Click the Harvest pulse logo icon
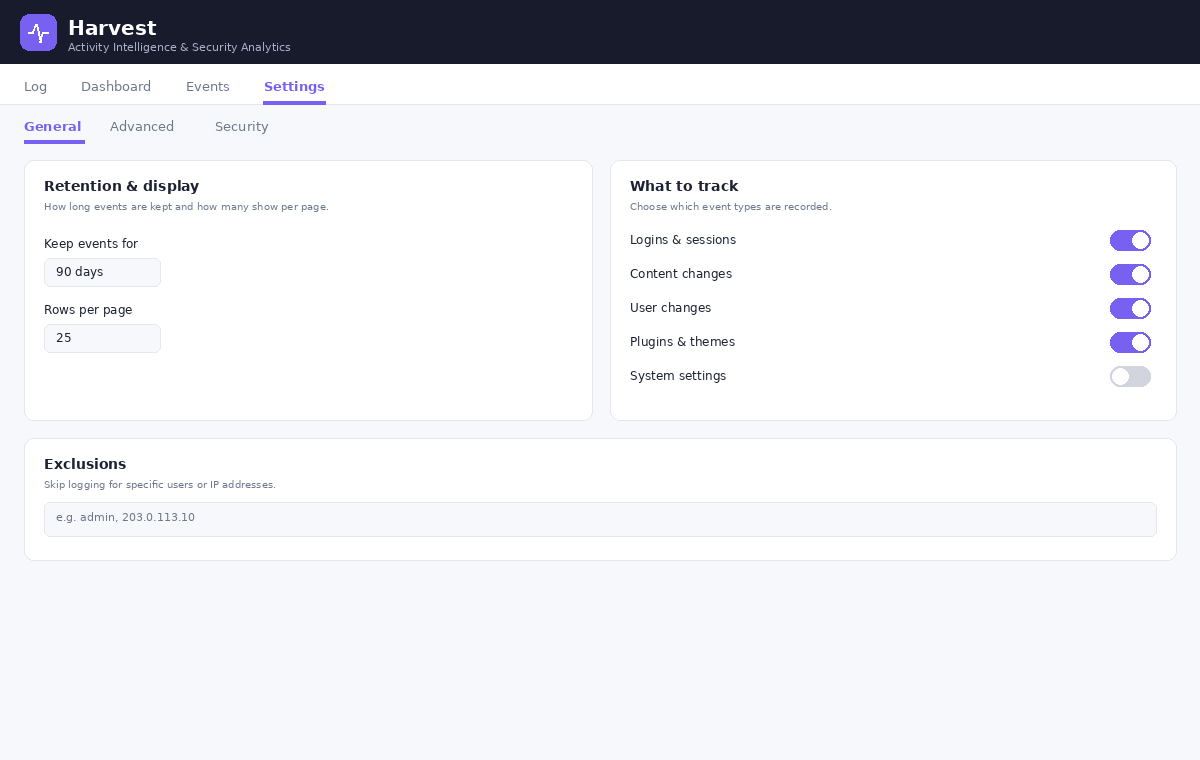Screen dimensions: 1200x760 point(38,32)
